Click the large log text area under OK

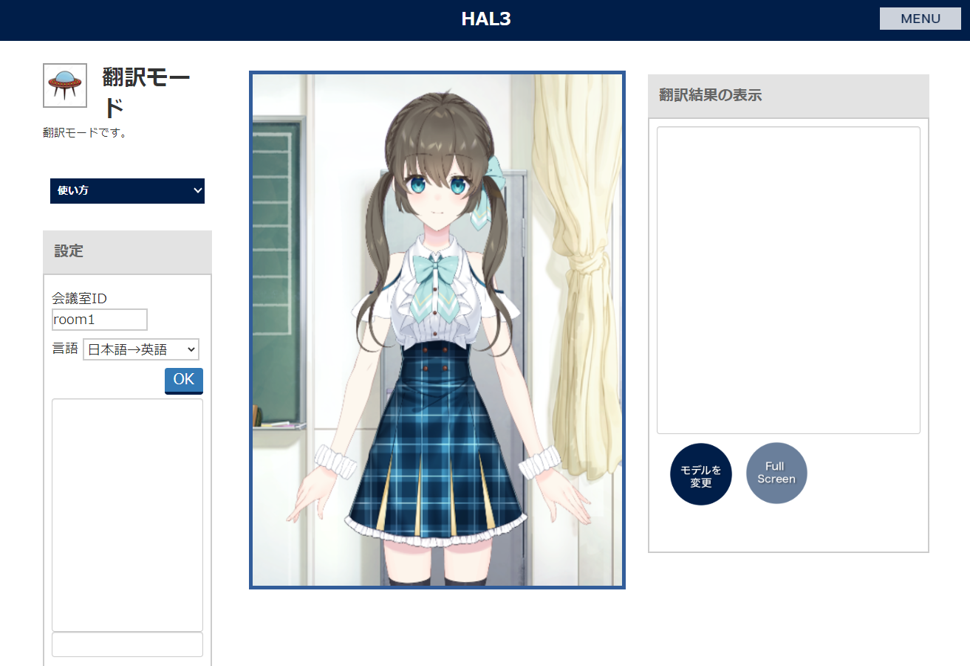[127, 514]
